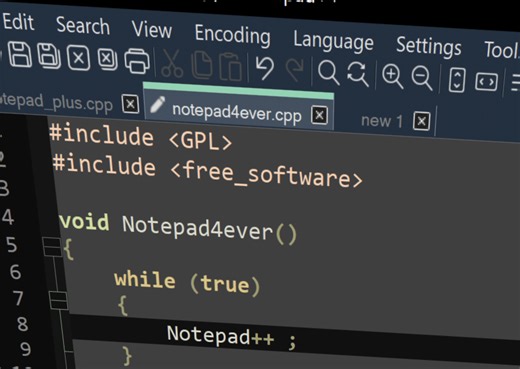Click the Redo arrow icon
The image size is (520, 369).
[295, 70]
